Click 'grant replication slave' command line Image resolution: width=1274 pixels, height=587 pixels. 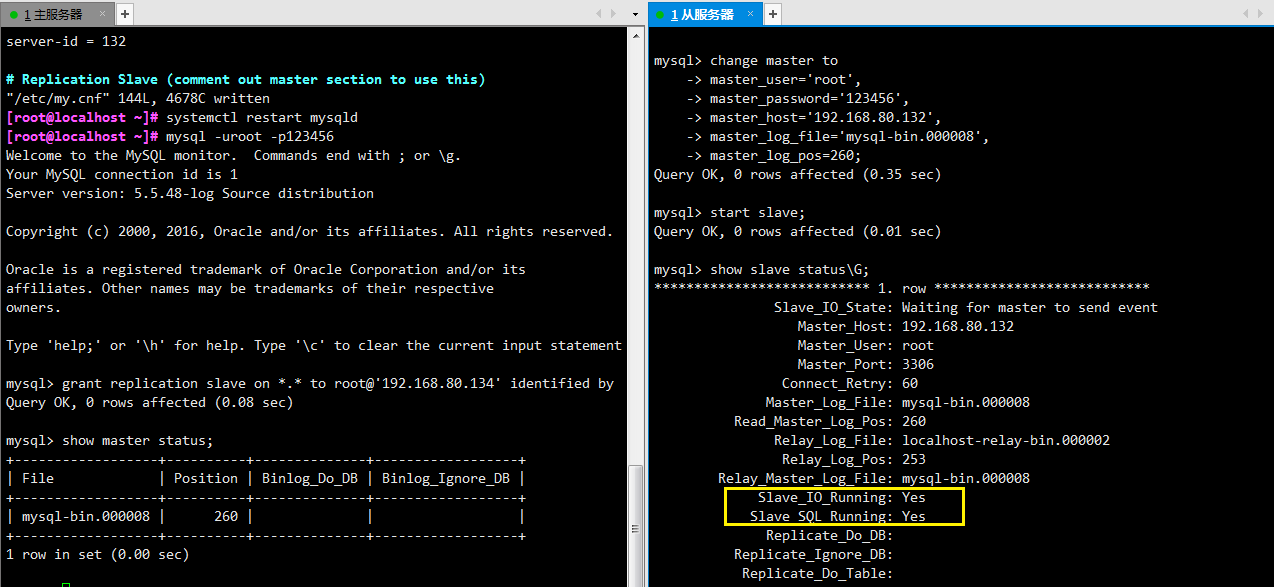tap(310, 383)
